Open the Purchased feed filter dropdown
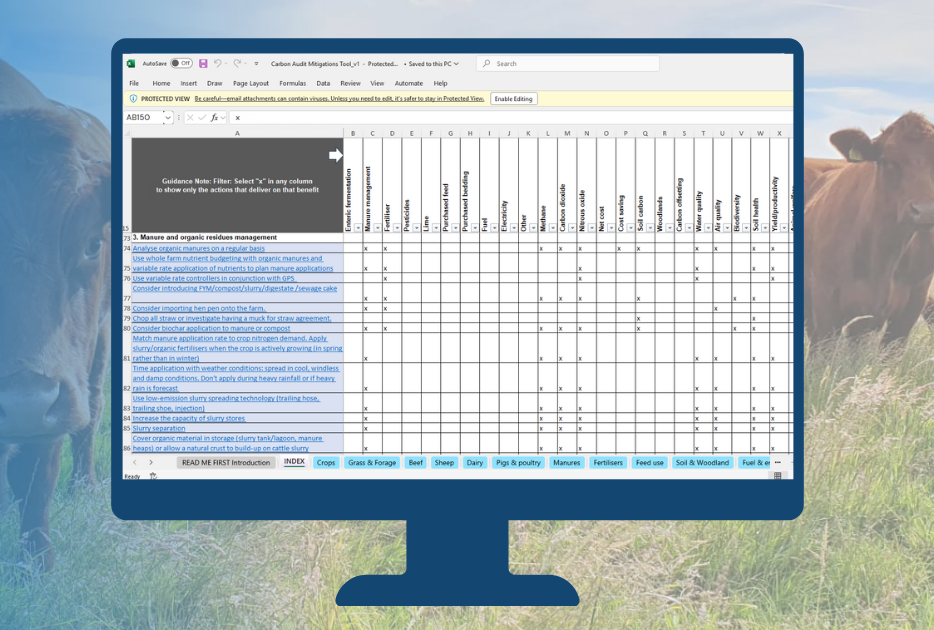This screenshot has width=934, height=630. (x=455, y=228)
